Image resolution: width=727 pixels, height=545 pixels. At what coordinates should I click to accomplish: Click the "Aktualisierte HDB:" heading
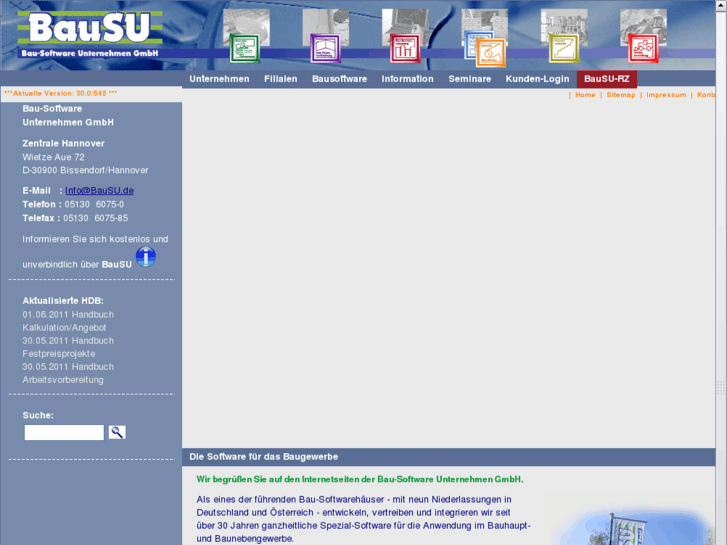pos(63,301)
